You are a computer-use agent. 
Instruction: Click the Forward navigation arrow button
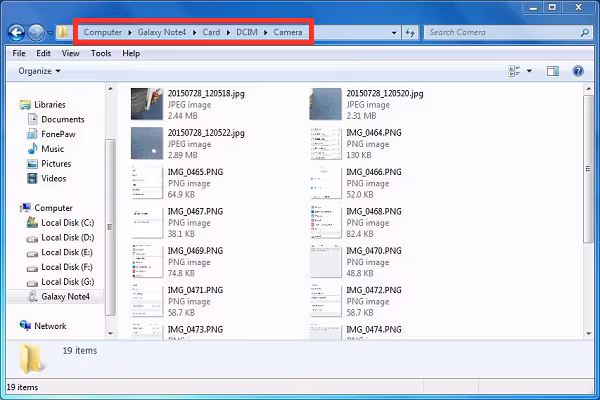[36, 33]
